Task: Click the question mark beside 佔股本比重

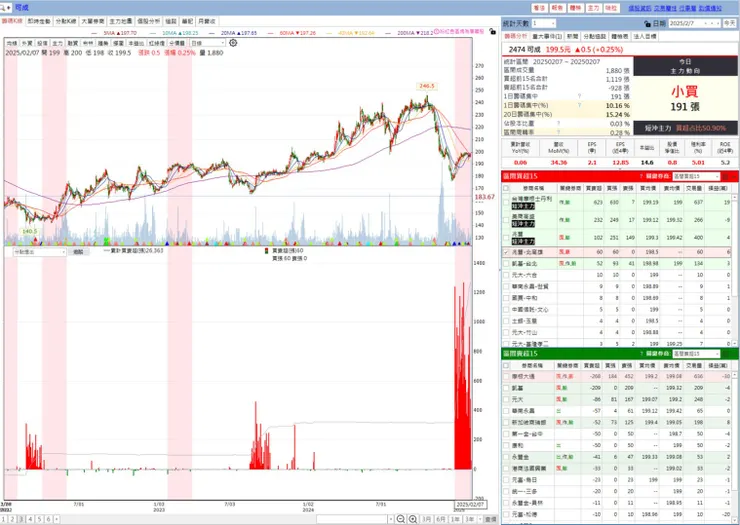Action: (558, 123)
